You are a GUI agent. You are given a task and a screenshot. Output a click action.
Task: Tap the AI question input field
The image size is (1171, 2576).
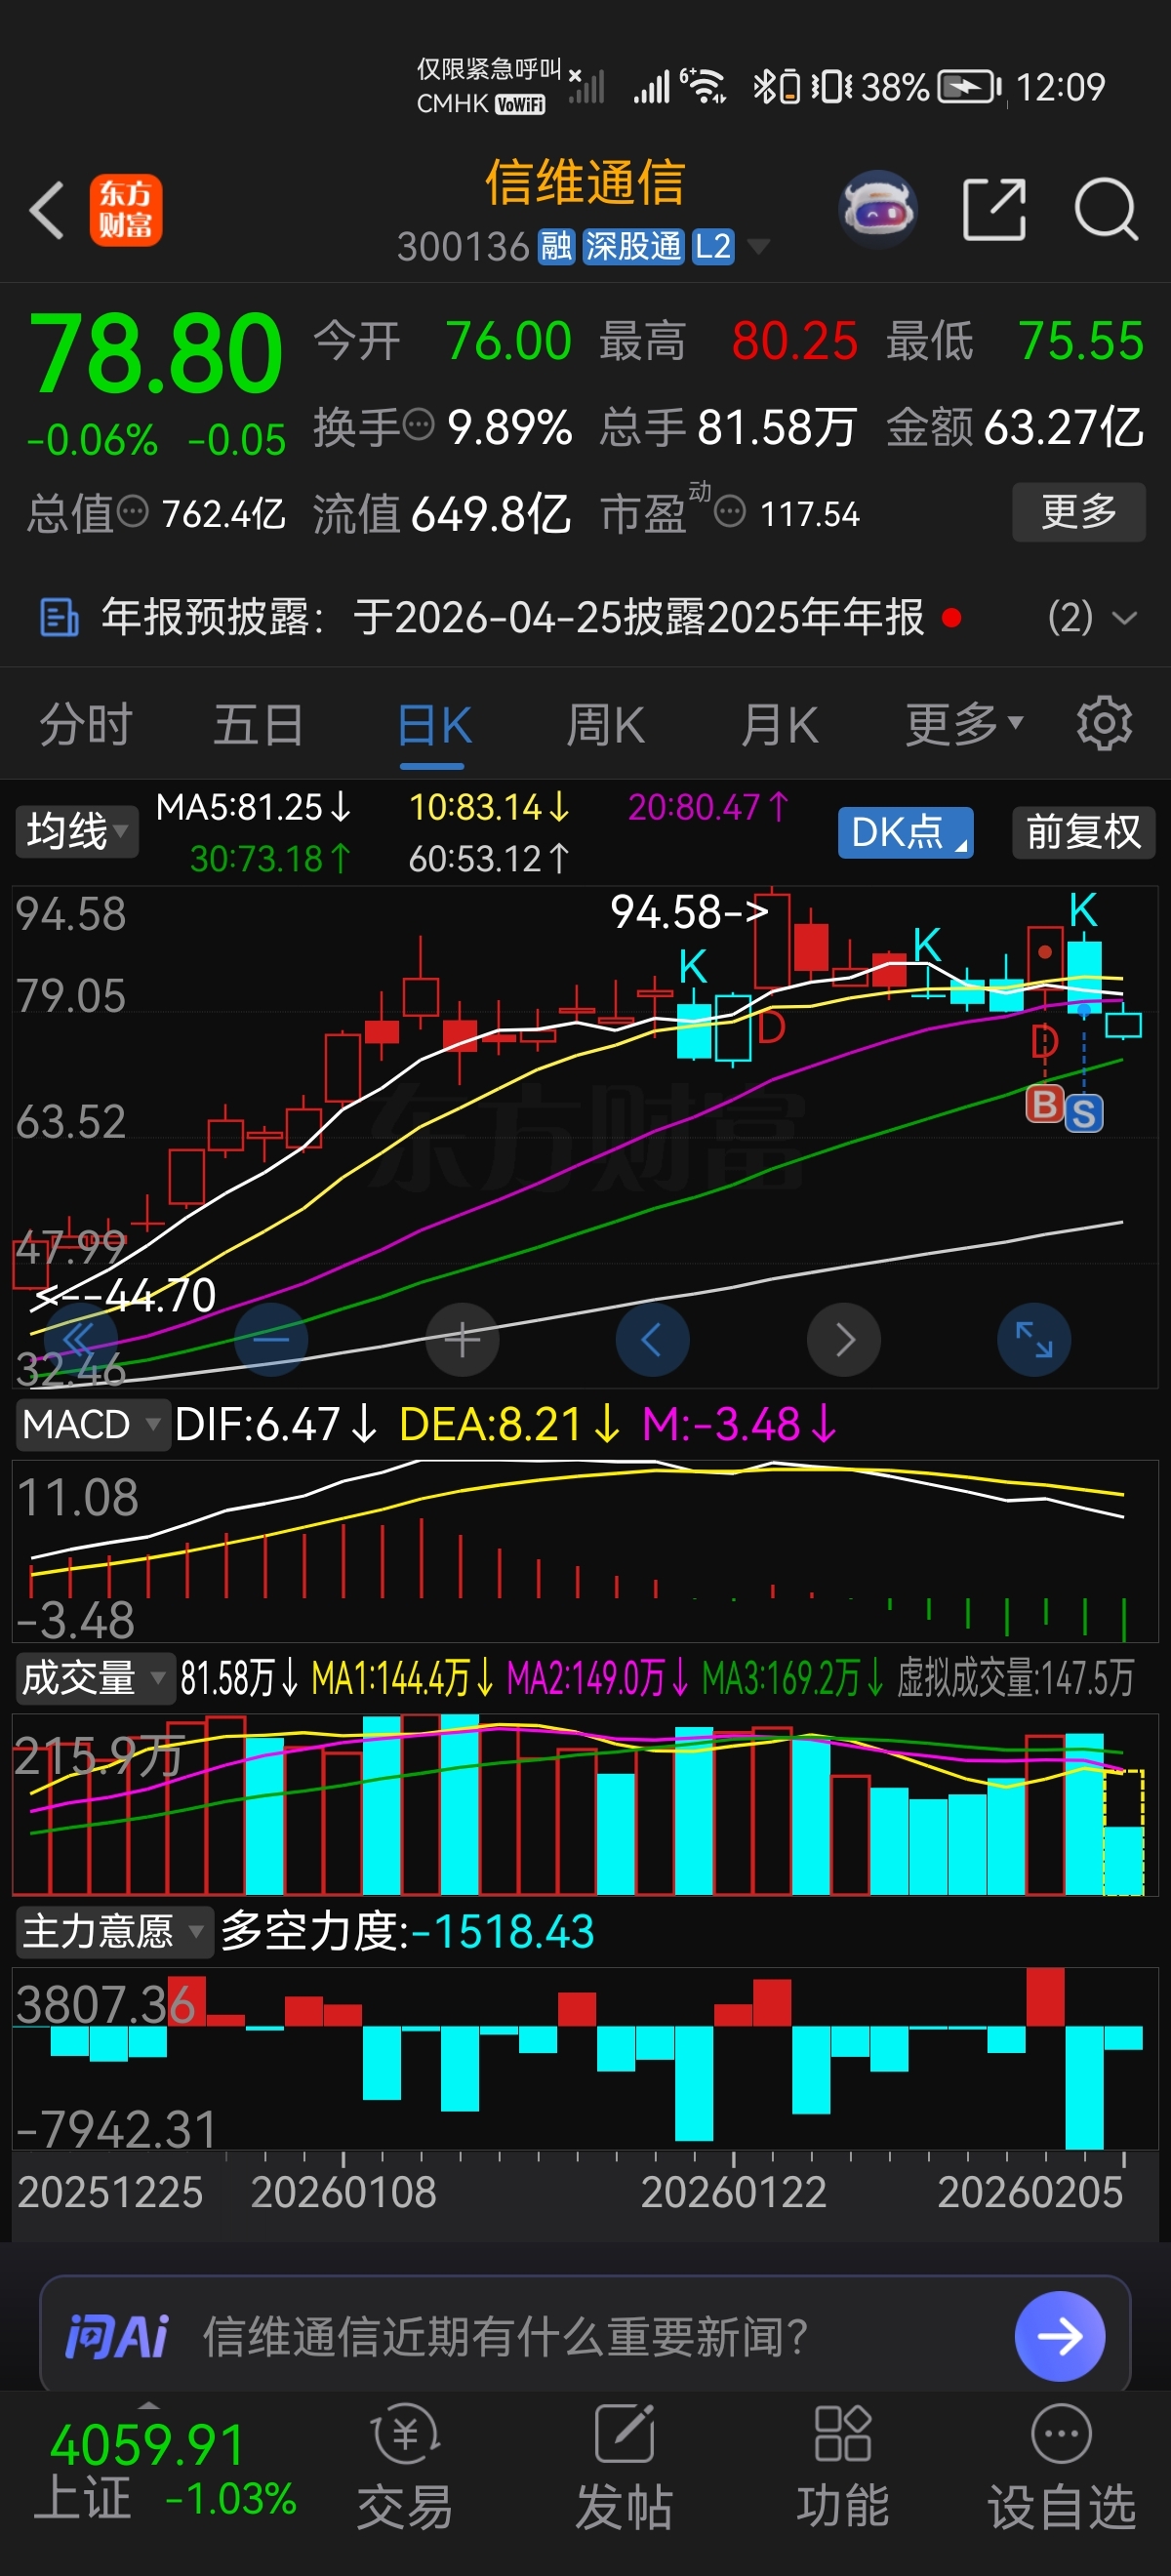(585, 2336)
